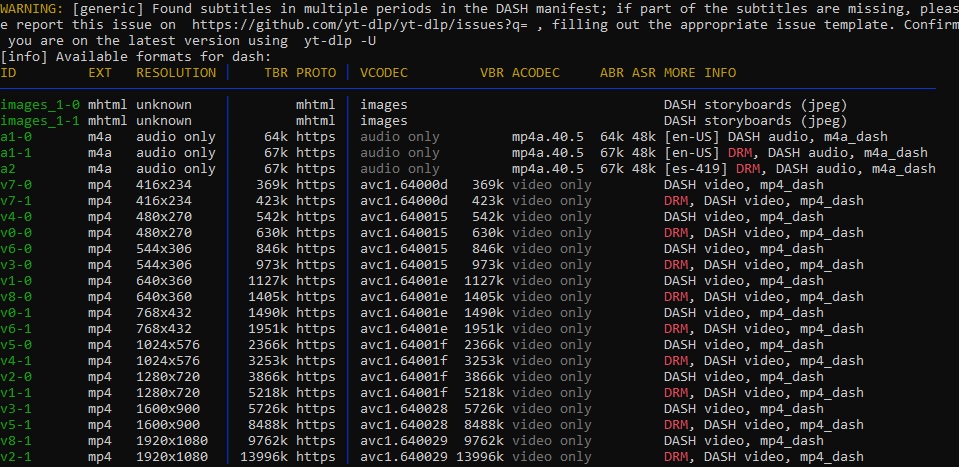This screenshot has width=959, height=467.
Task: Click the format ID v8-1
Action: pos(16,441)
